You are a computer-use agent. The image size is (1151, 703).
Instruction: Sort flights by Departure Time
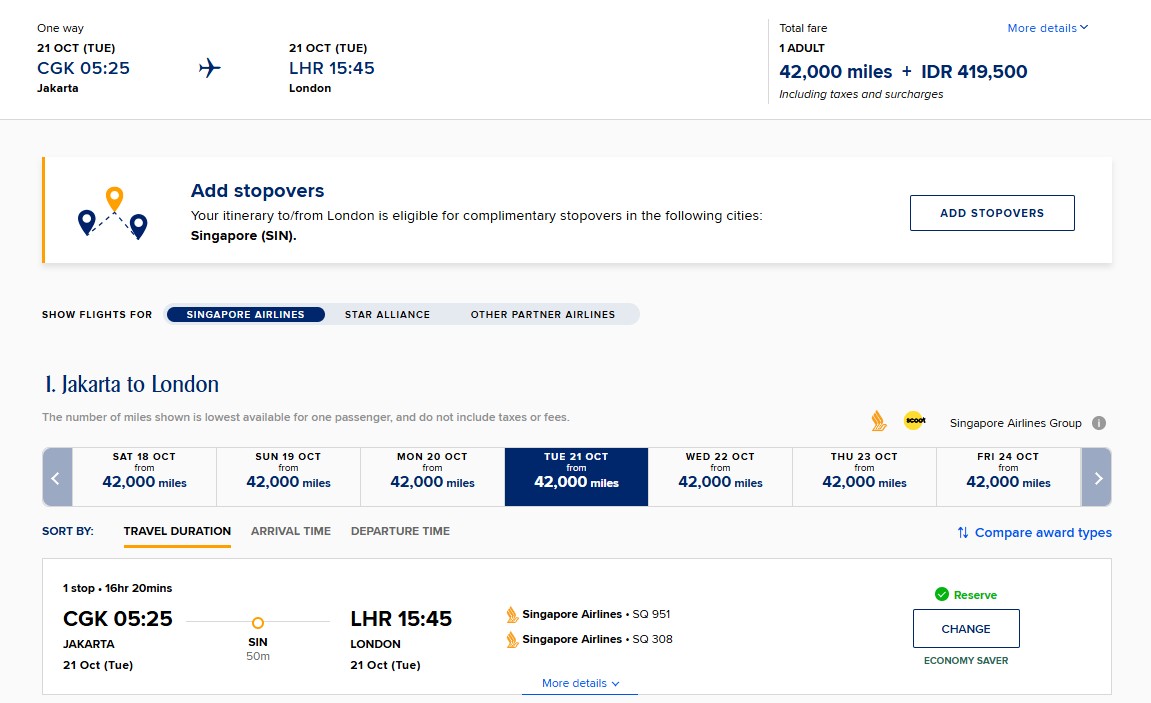click(400, 531)
